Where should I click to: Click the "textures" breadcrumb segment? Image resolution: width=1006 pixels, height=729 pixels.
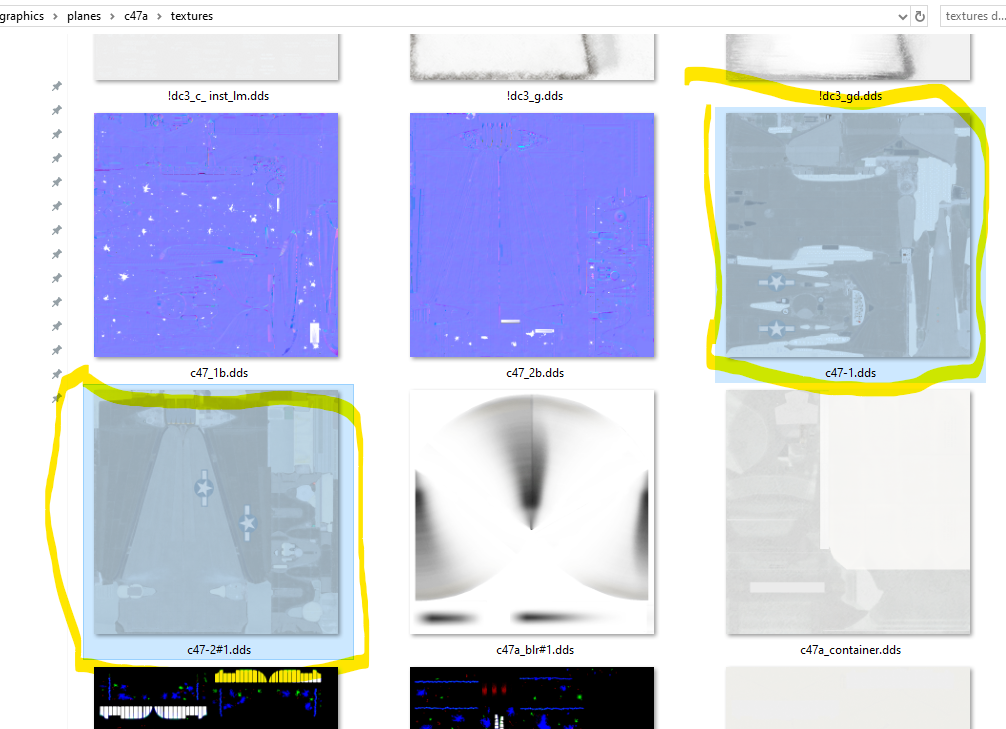(x=191, y=16)
